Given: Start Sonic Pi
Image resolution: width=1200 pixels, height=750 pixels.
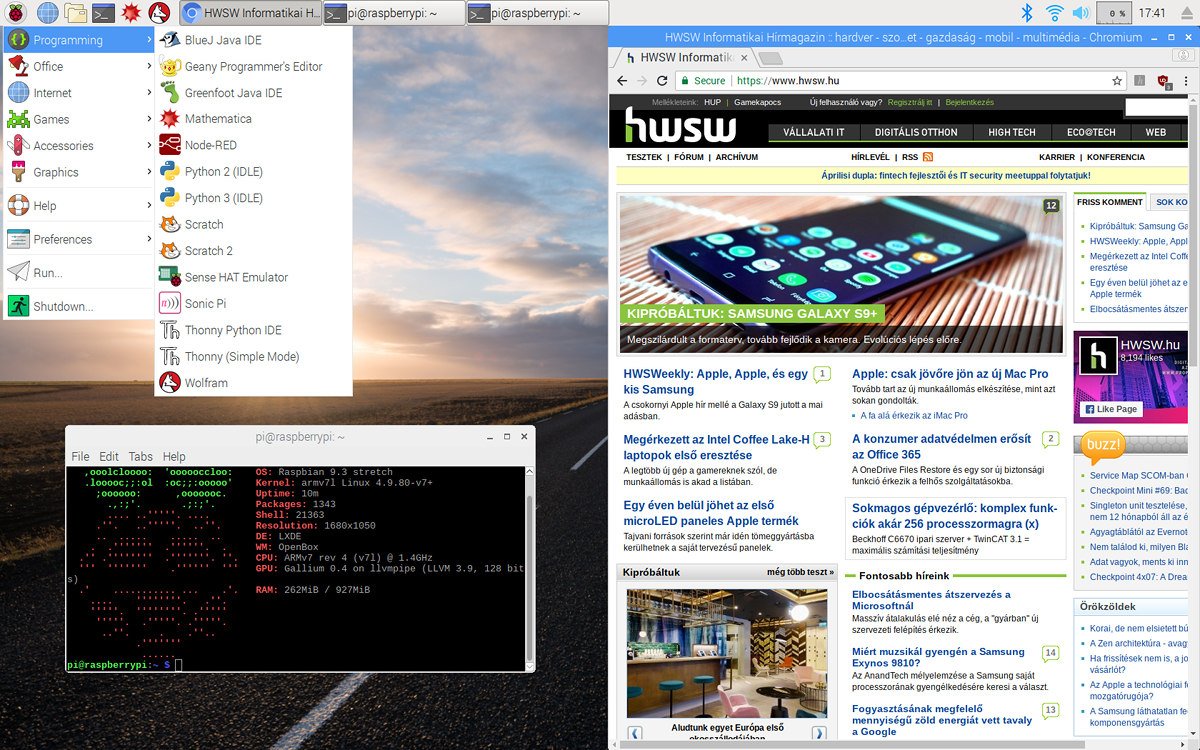Looking at the screenshot, I should pyautogui.click(x=253, y=303).
